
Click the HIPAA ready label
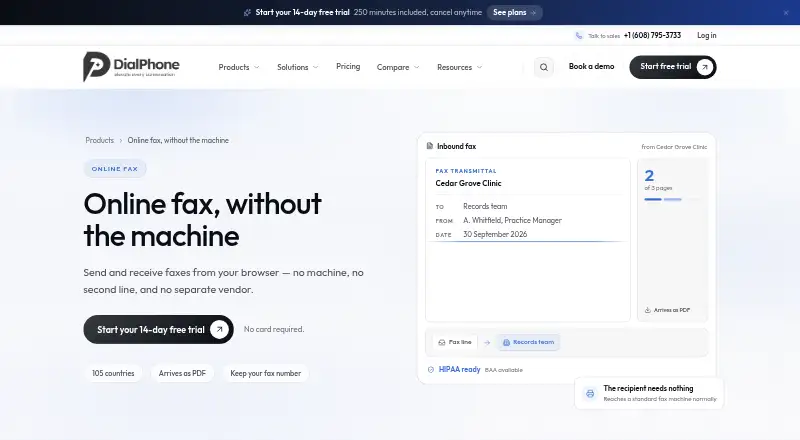click(459, 369)
